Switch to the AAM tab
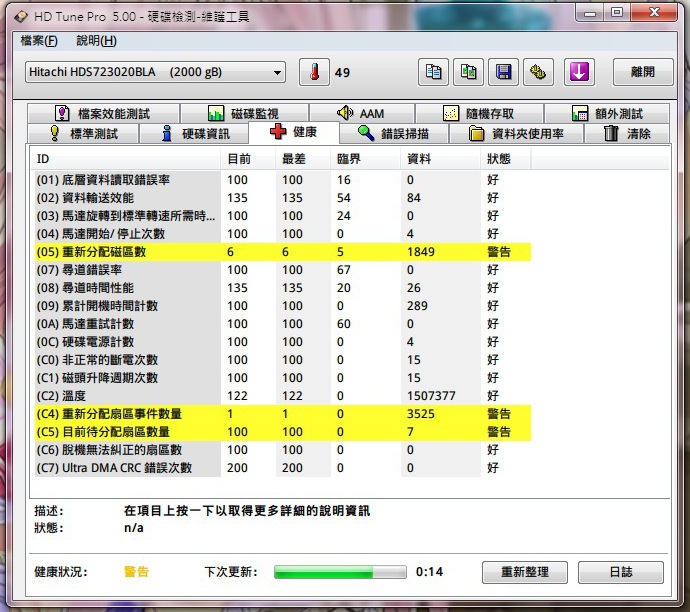This screenshot has height=612, width=690. click(x=362, y=114)
